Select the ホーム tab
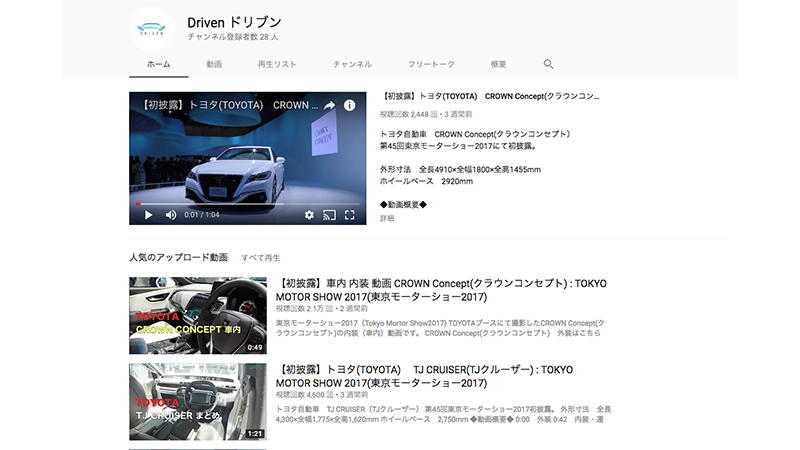 [x=159, y=64]
